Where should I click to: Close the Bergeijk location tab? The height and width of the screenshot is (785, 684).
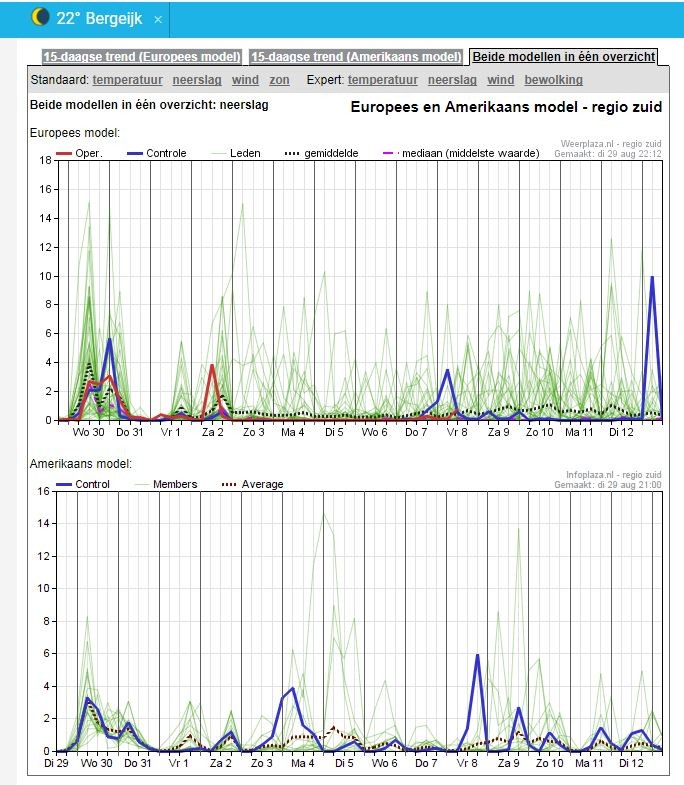158,20
